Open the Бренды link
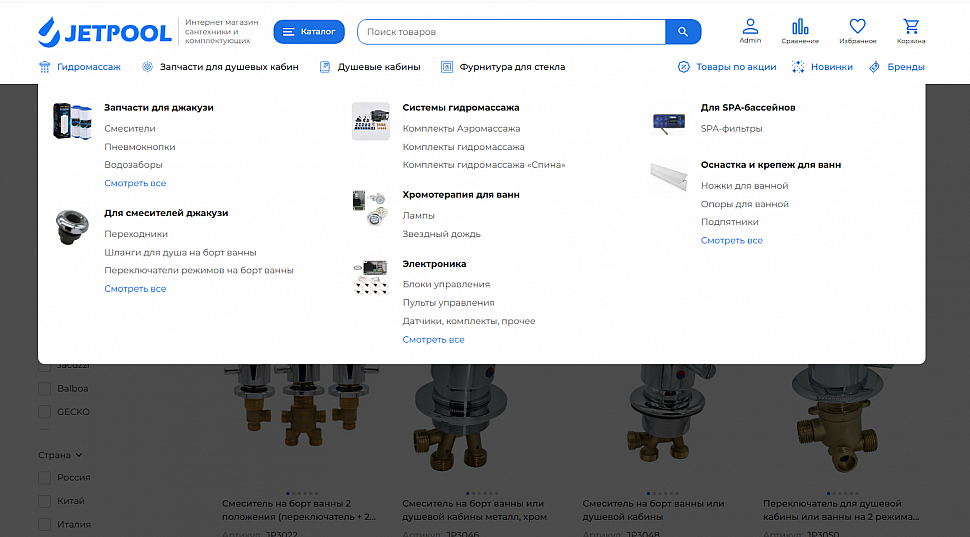Screen dimensions: 970x537 tap(906, 67)
